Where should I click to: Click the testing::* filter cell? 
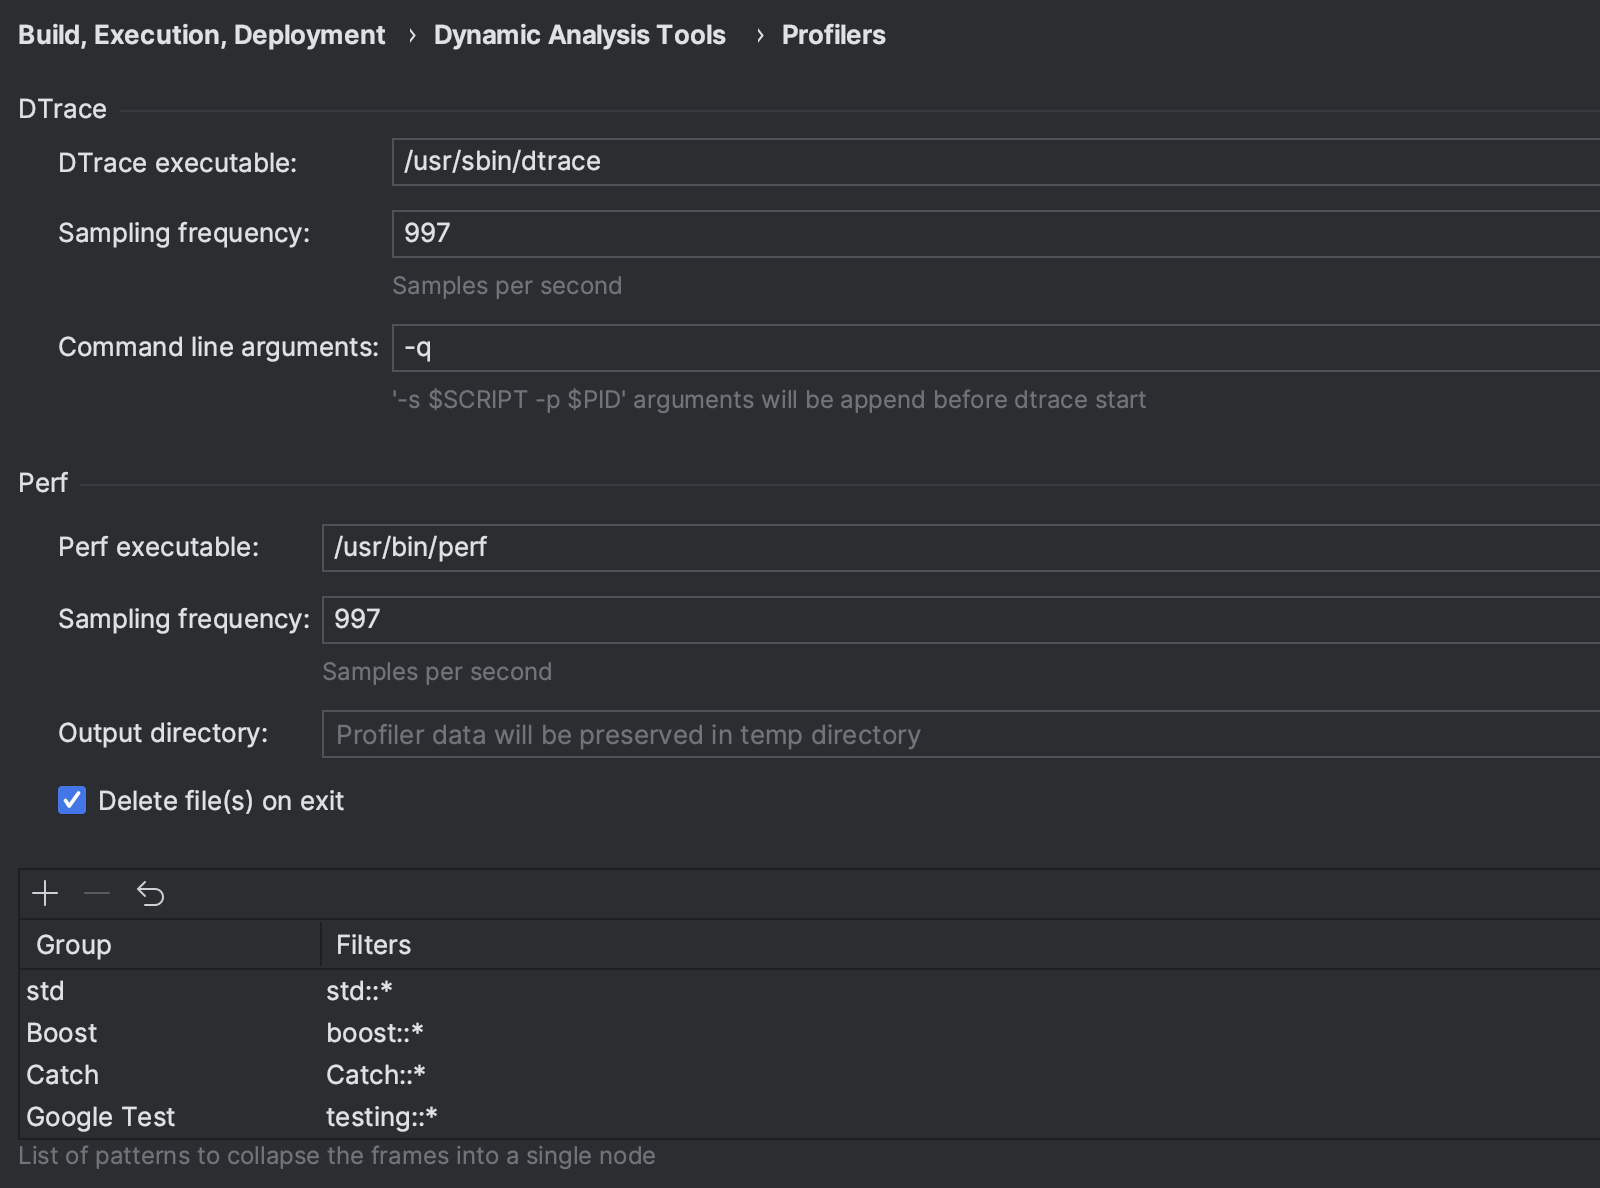click(x=382, y=1117)
